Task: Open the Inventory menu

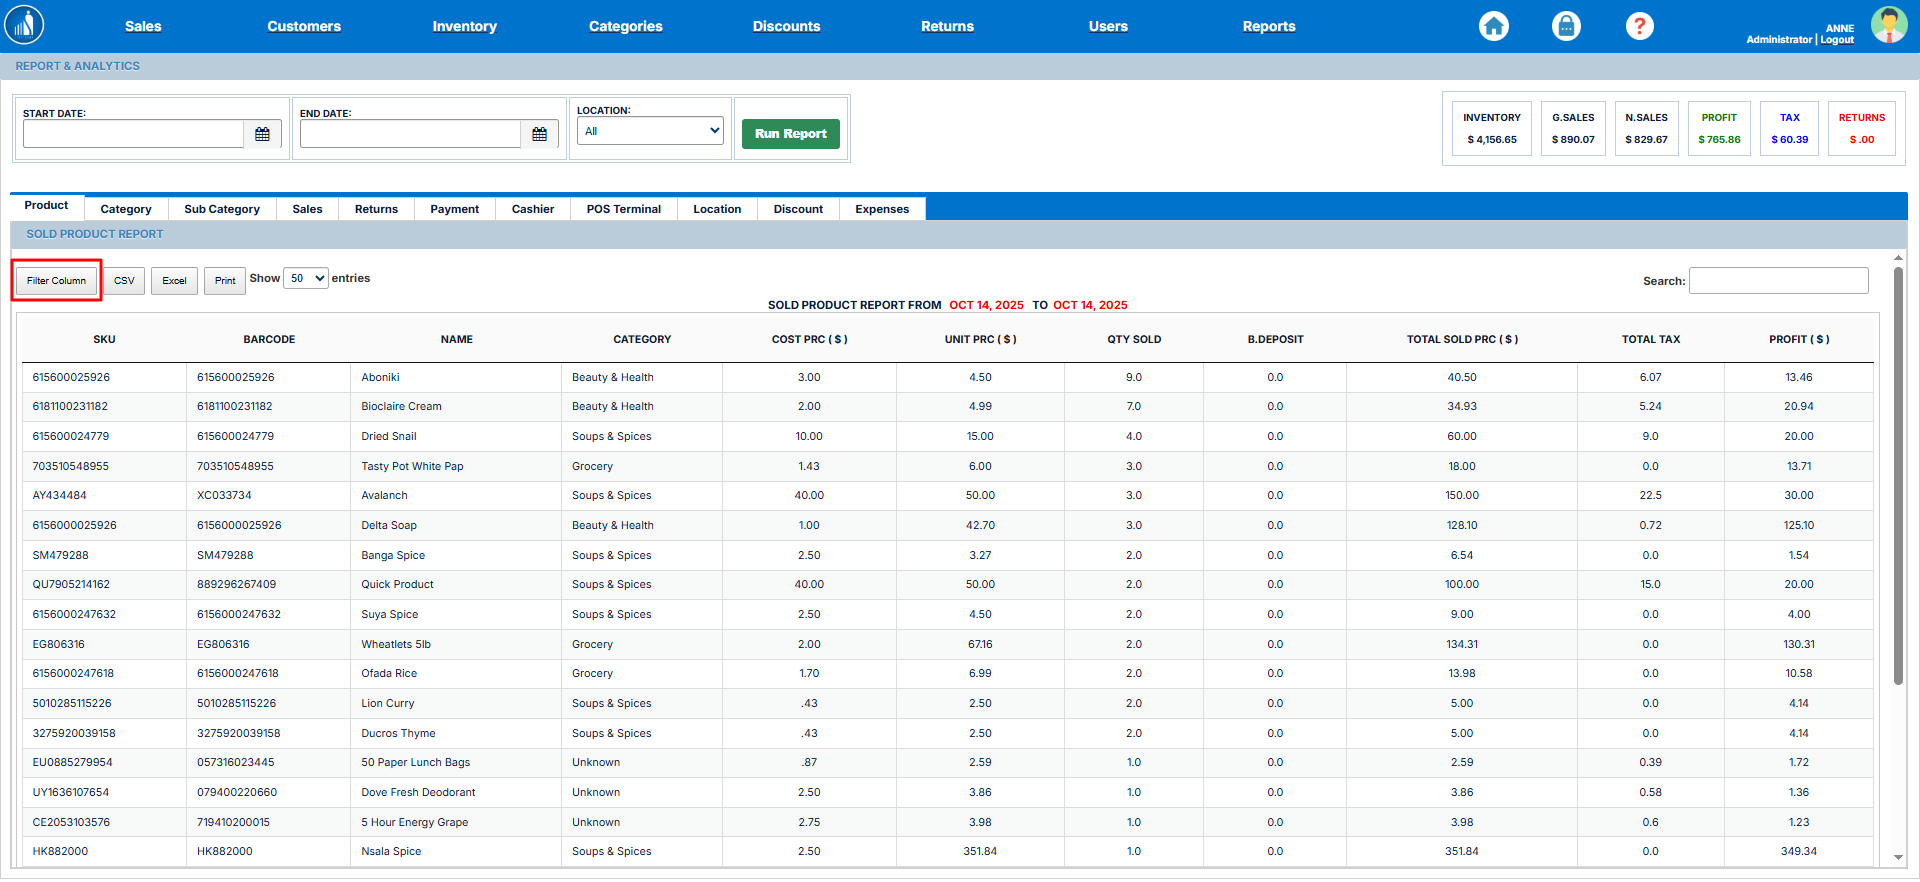Action: (464, 26)
